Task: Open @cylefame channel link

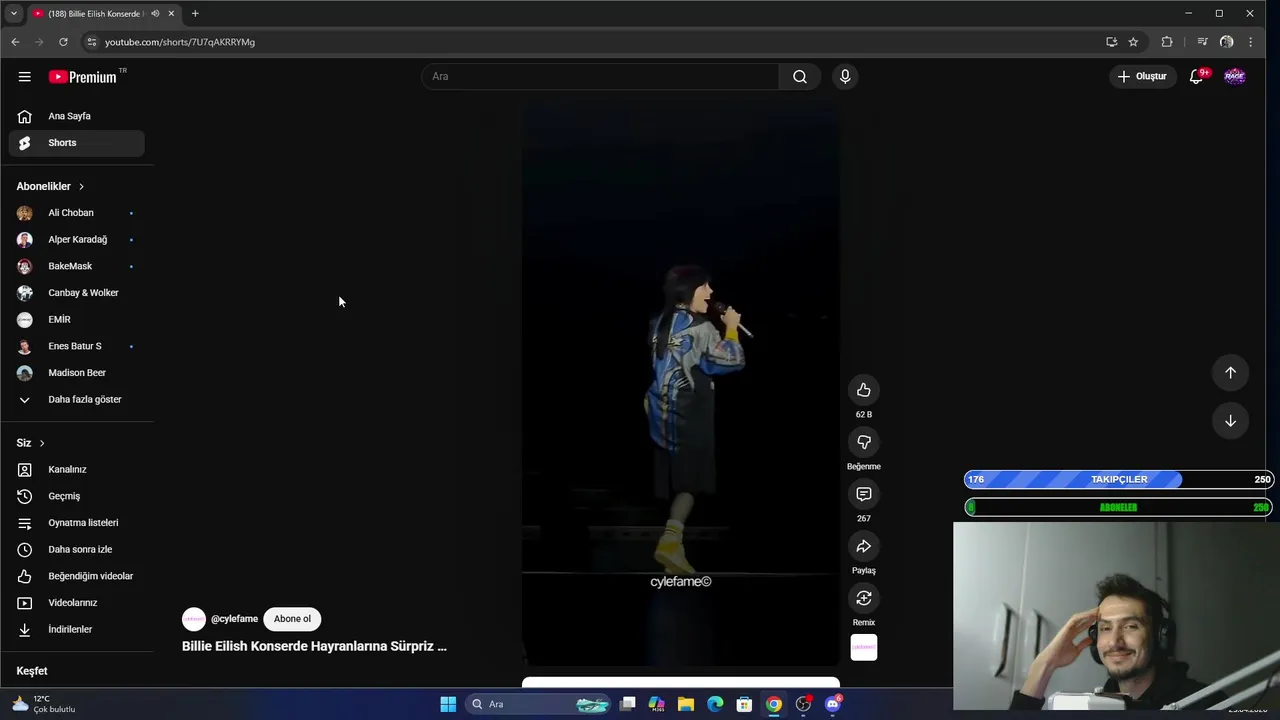Action: 234,619
